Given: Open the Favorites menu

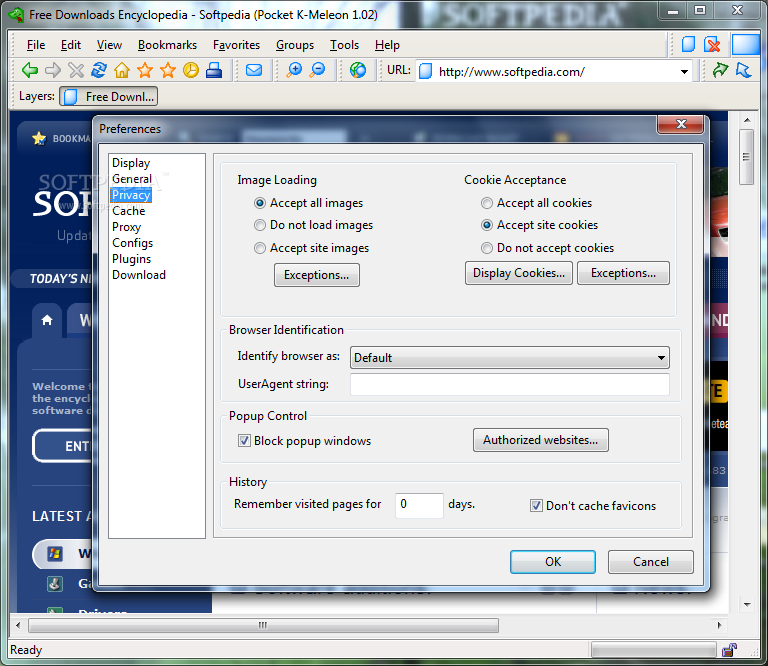Looking at the screenshot, I should pyautogui.click(x=237, y=45).
